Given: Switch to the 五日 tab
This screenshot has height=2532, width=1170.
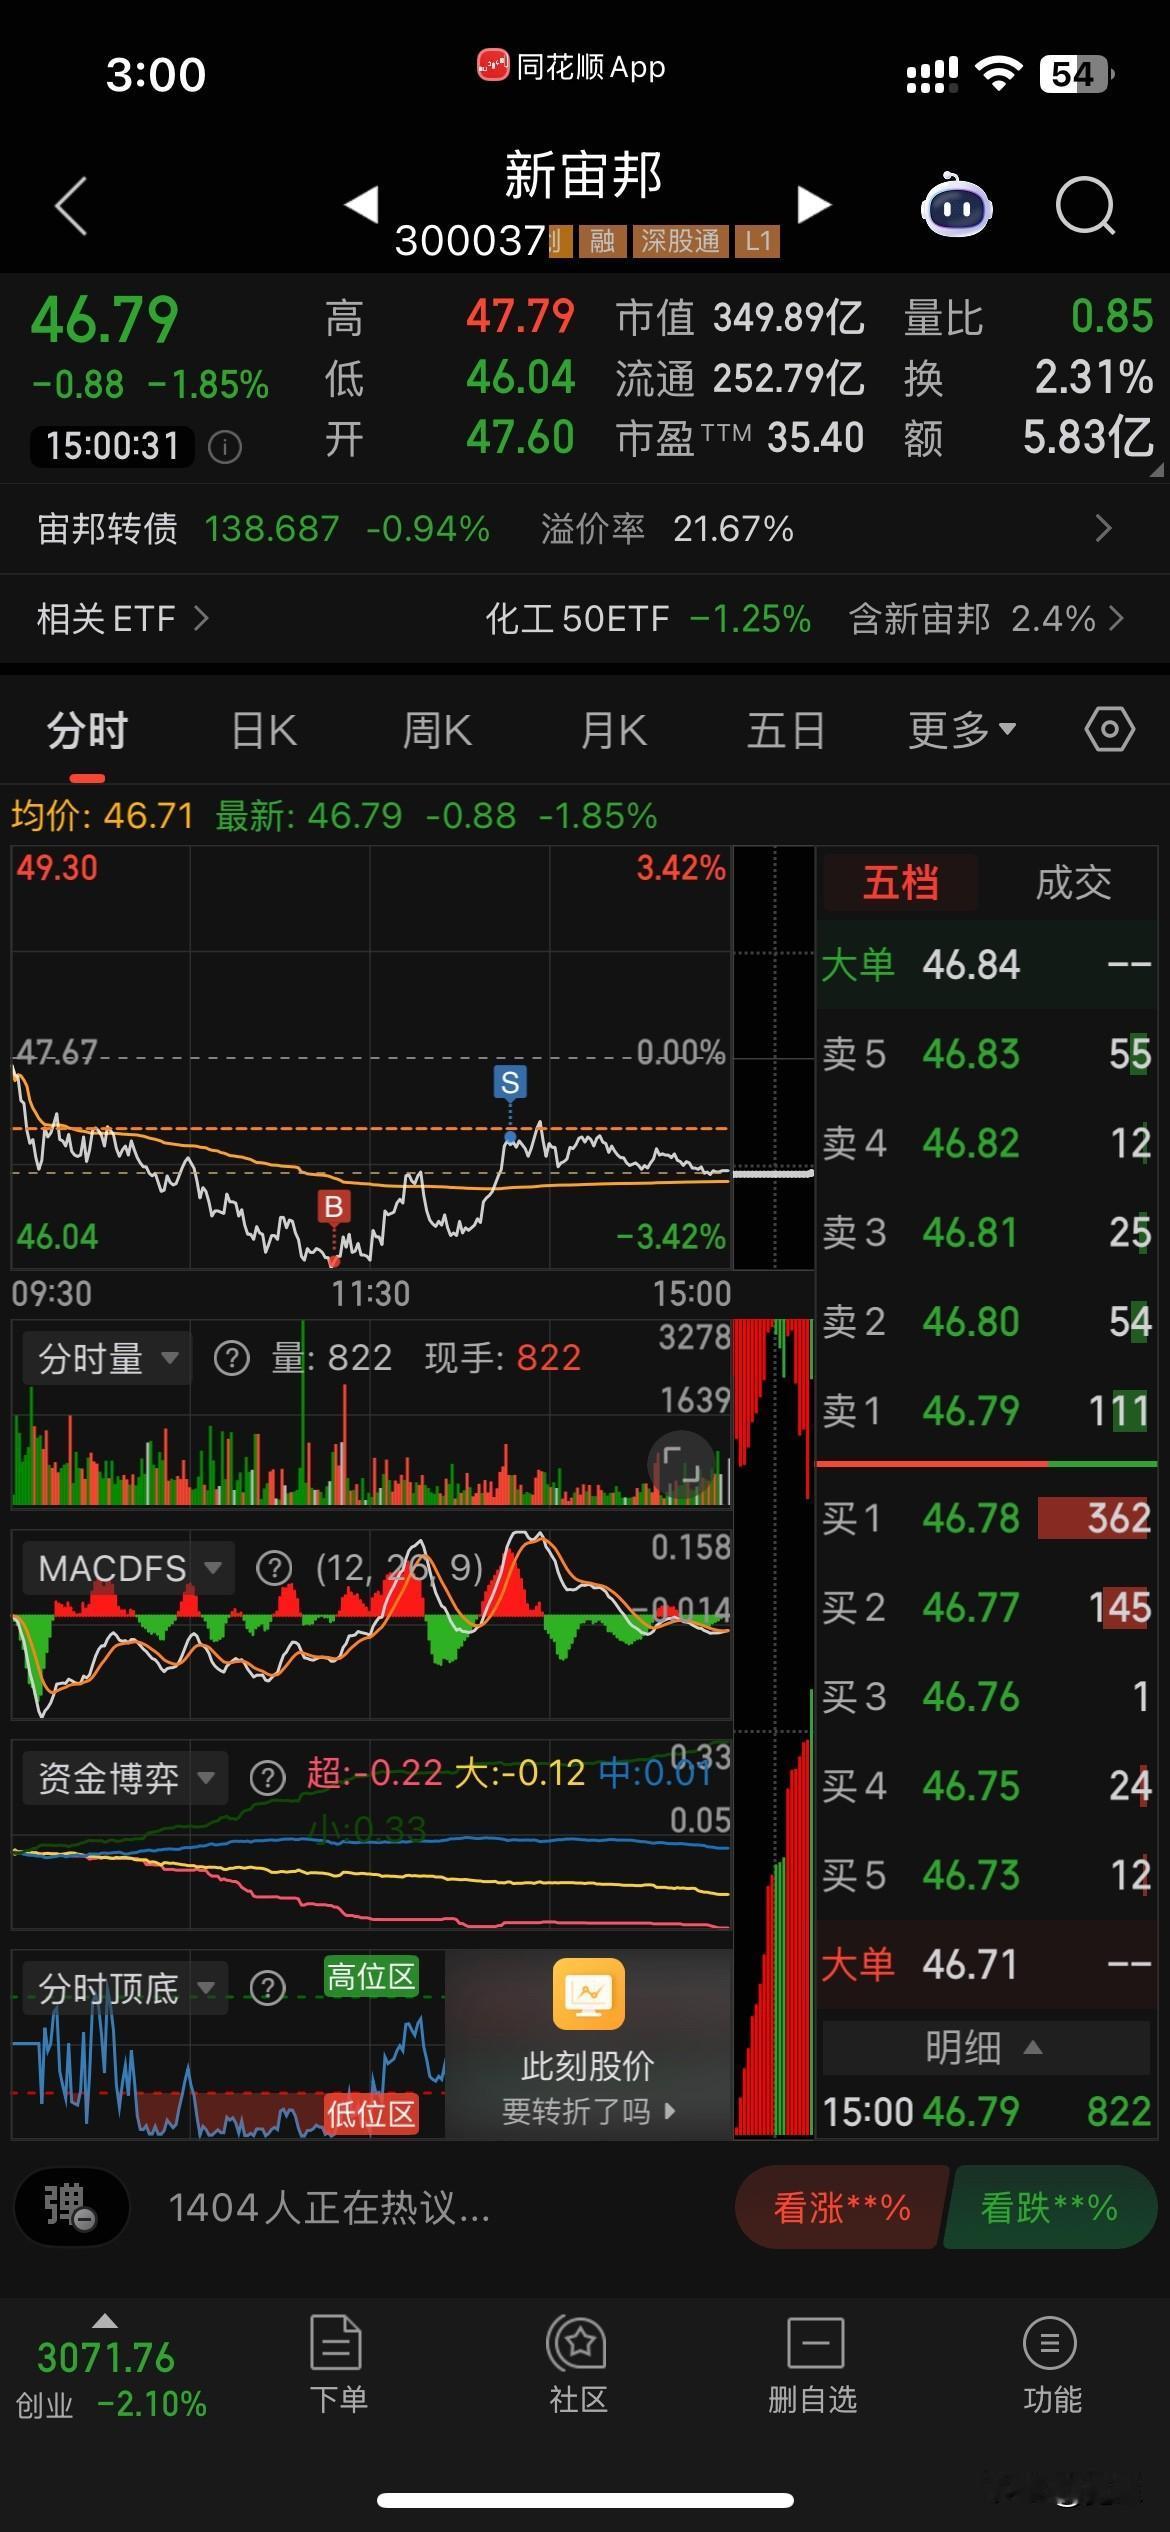Looking at the screenshot, I should point(786,731).
